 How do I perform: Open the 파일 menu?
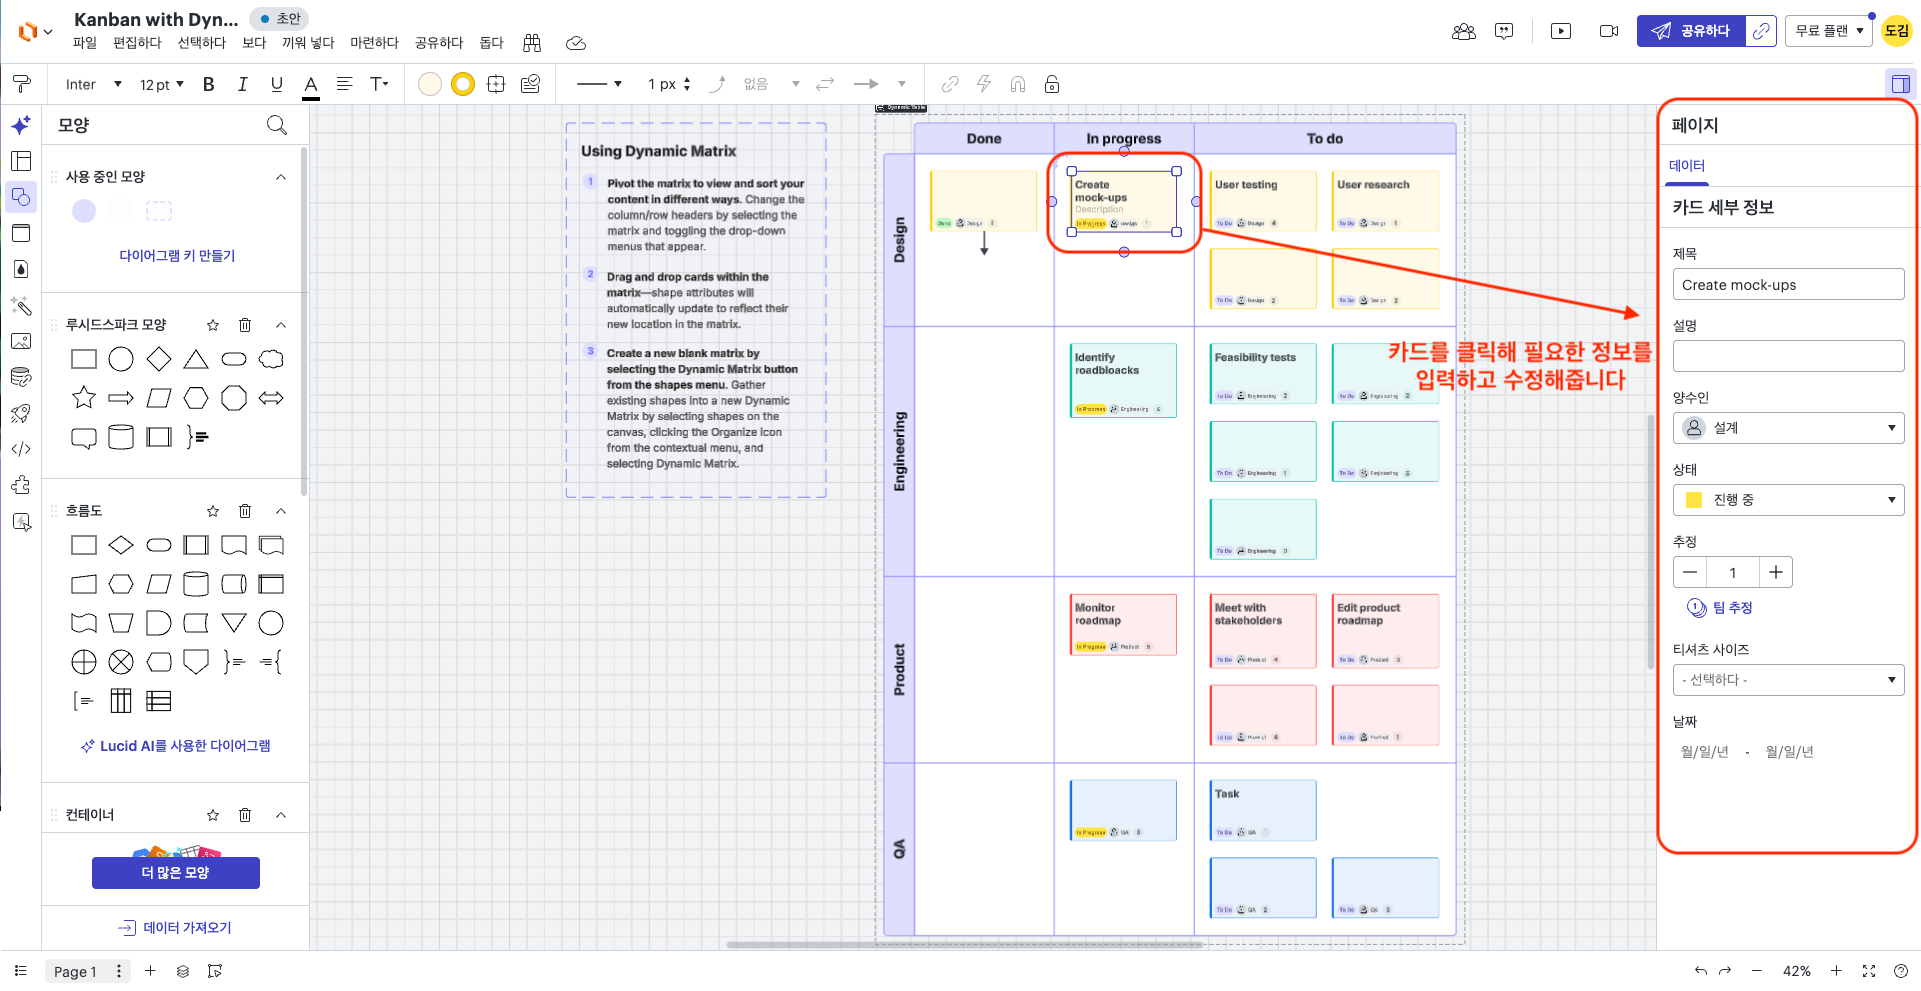pos(84,43)
